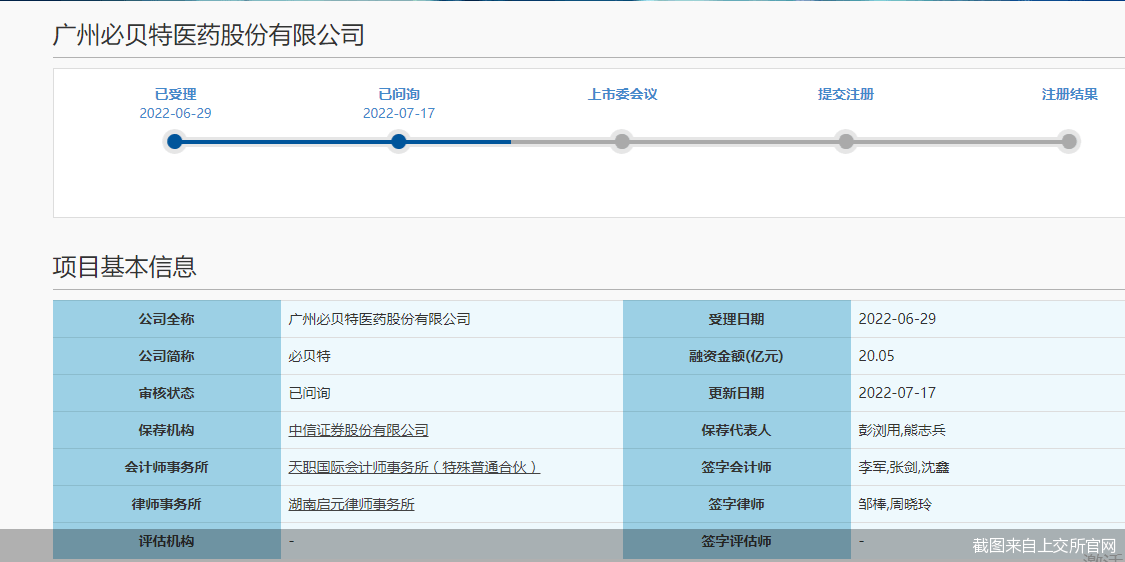The width and height of the screenshot is (1125, 562).
Task: Click the 必贝特 short name value
Action: (x=309, y=357)
